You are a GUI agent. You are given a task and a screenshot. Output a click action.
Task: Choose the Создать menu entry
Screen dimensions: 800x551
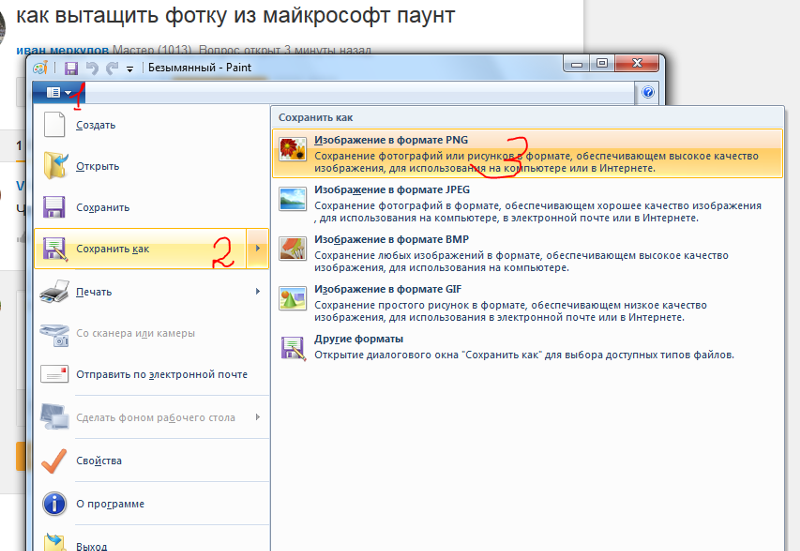pyautogui.click(x=152, y=125)
